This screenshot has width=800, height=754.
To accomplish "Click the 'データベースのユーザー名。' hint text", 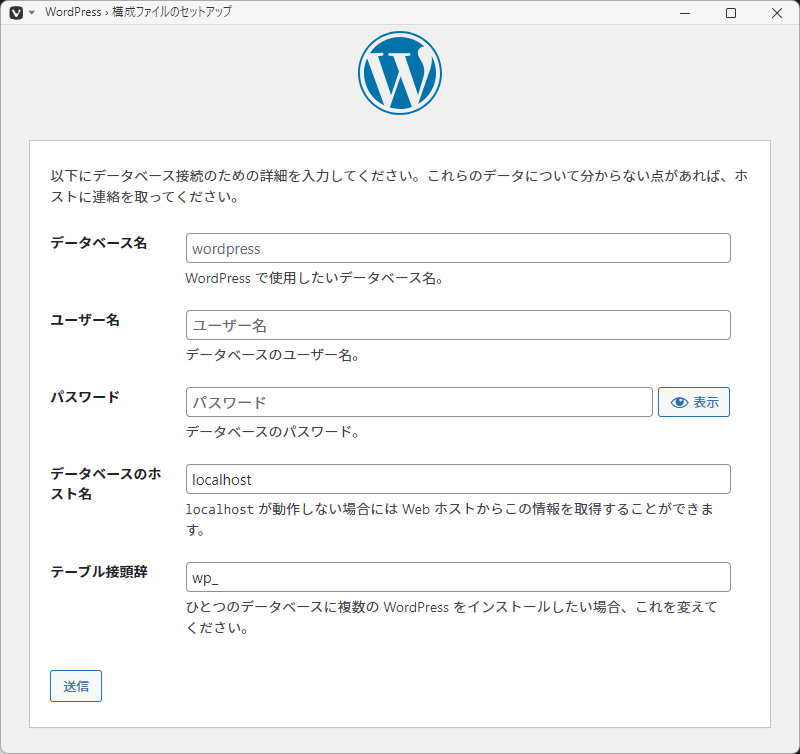I will pyautogui.click(x=272, y=355).
